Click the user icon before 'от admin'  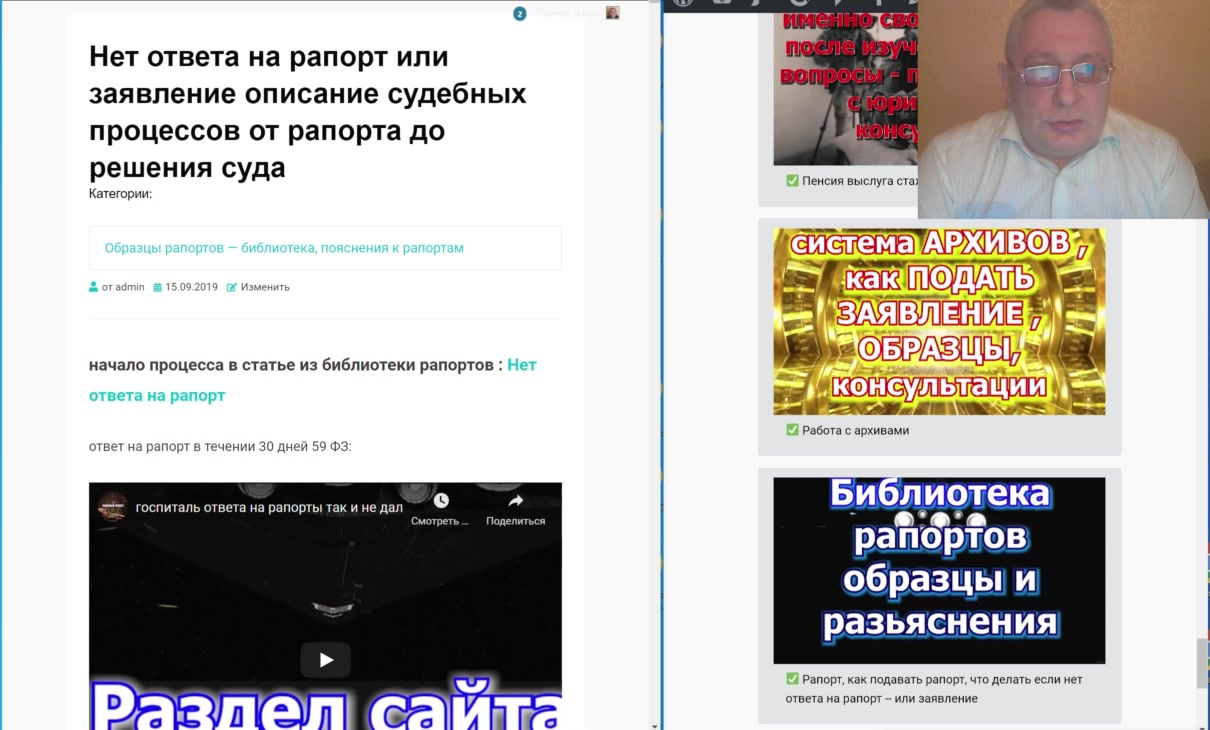94,287
